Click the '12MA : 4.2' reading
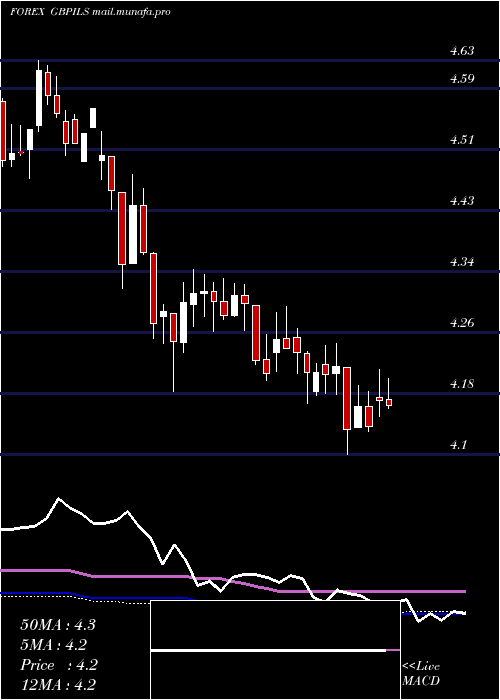 point(58,685)
